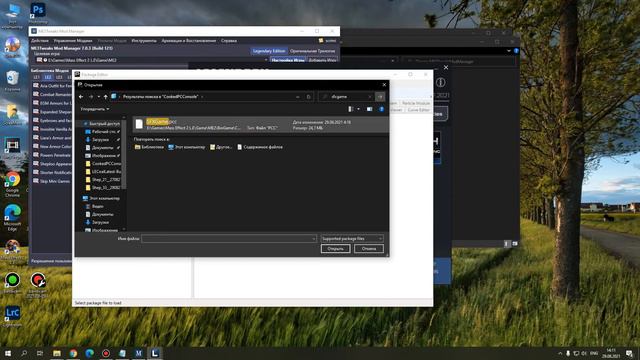640x360 pixels.
Task: Click the Open (Открыть) button
Action: click(336, 249)
